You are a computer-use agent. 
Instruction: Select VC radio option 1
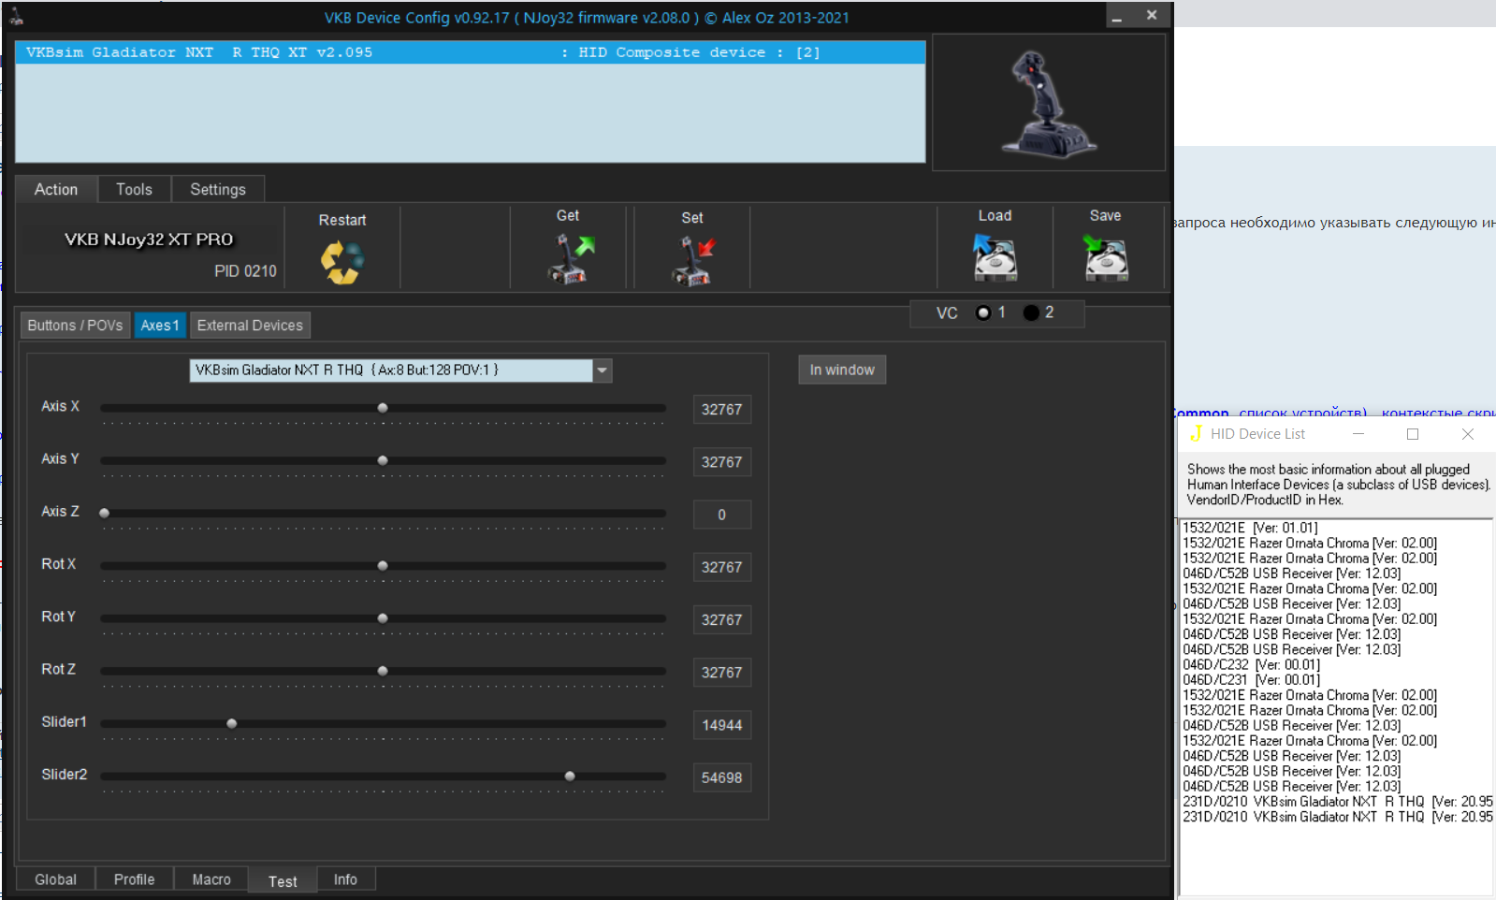984,313
